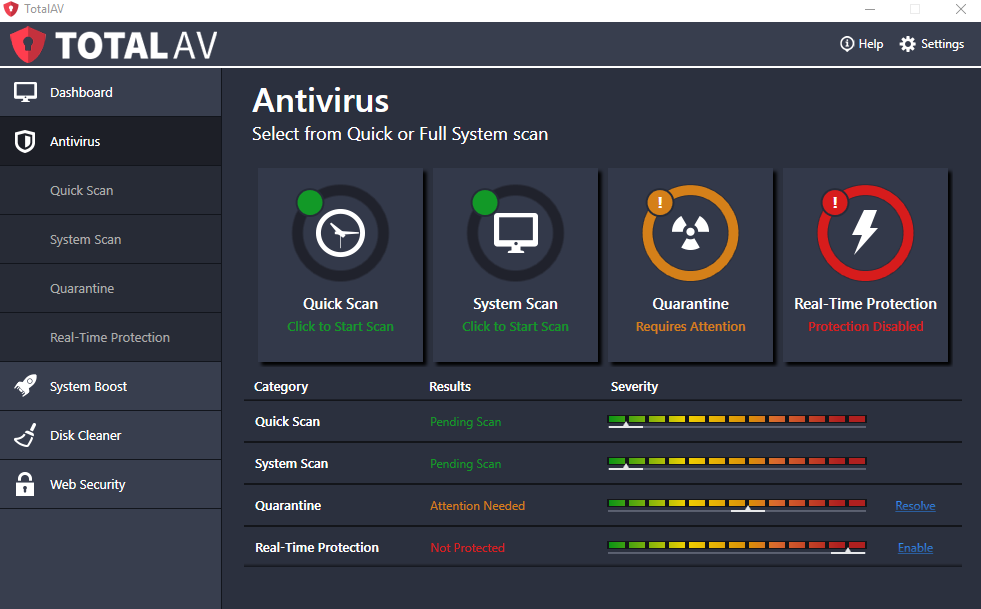Viewport: 981px width, 609px height.
Task: Click the Quick Scan clock icon
Action: (340, 233)
